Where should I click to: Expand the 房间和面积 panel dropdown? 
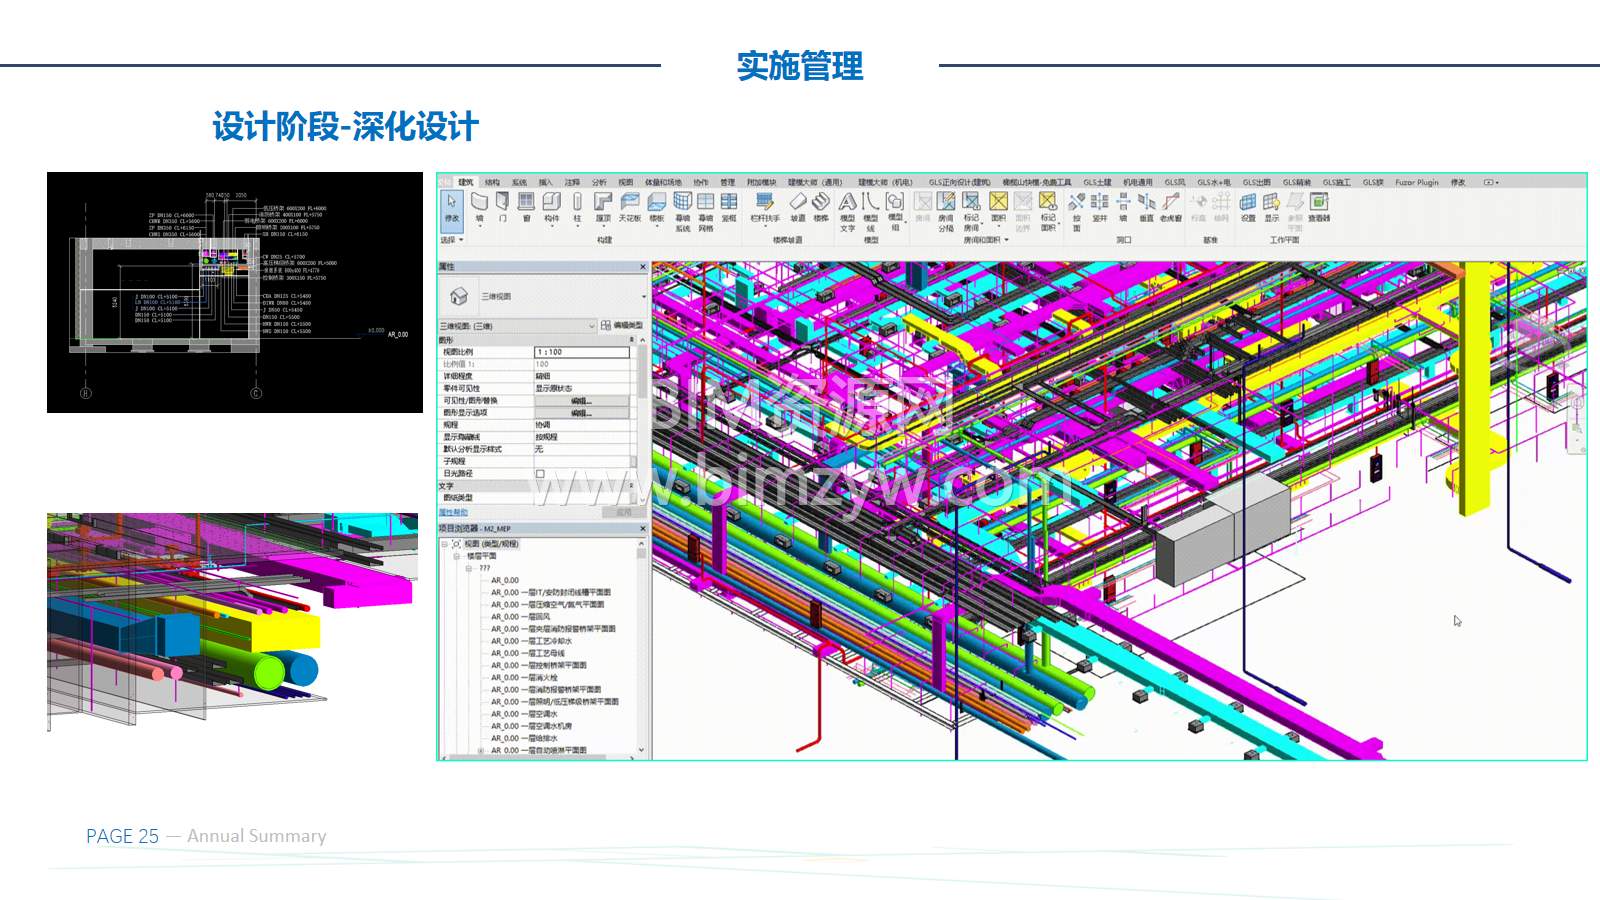[x=986, y=240]
